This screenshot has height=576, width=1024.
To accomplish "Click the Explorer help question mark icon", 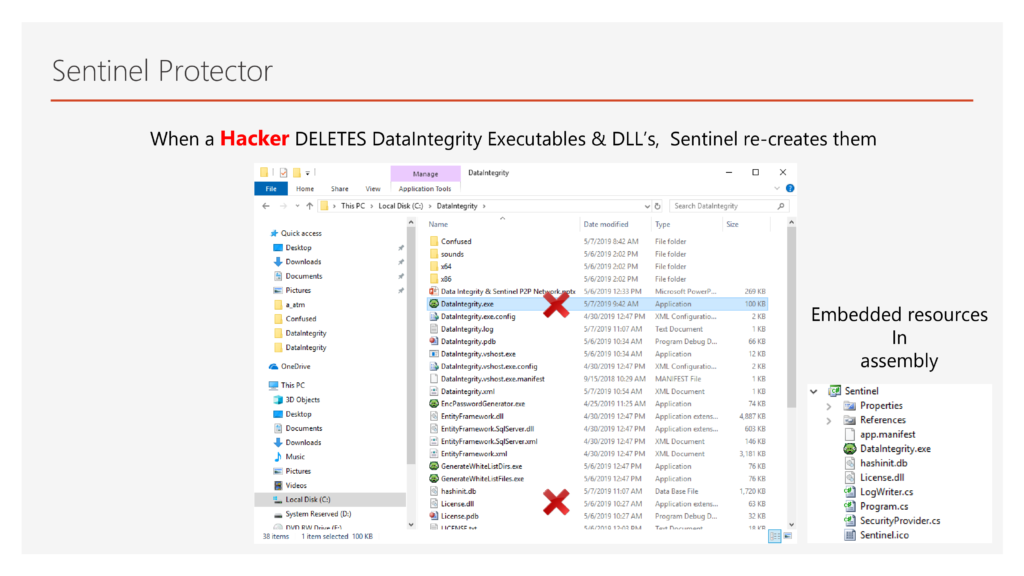I will coord(790,188).
